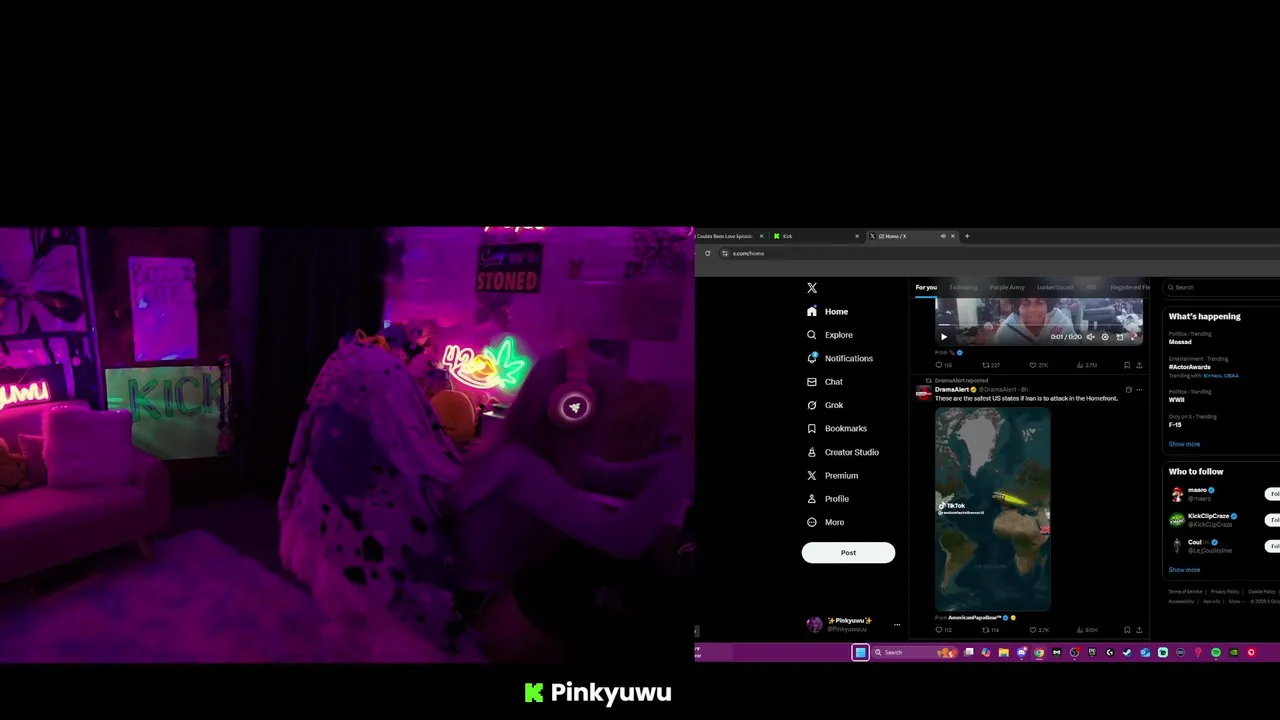Mute the video in the top post

point(1091,337)
